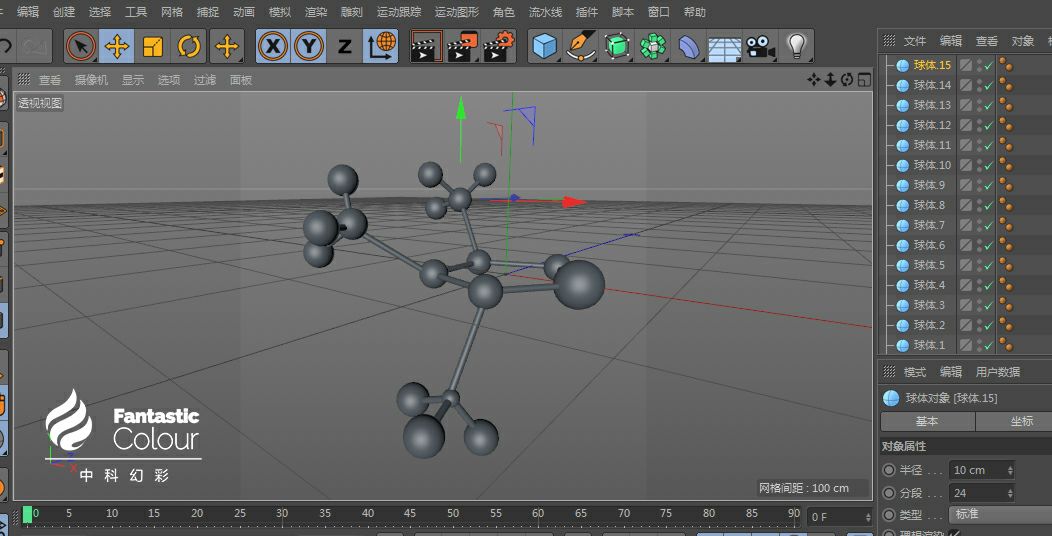Open the cube primitive object tool

click(x=544, y=46)
